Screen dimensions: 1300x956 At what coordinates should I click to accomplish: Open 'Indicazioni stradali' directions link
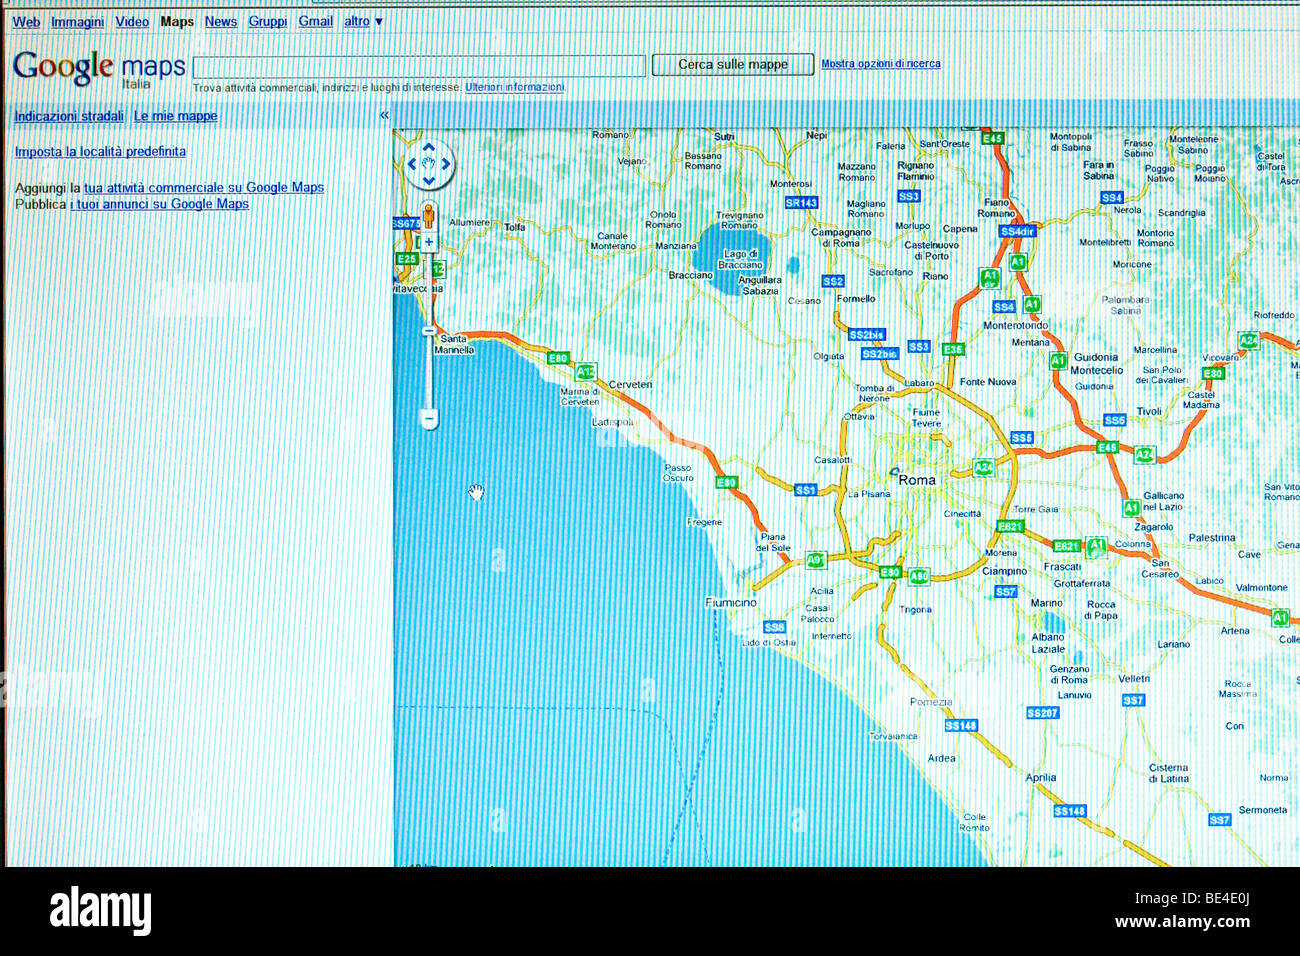(69, 117)
